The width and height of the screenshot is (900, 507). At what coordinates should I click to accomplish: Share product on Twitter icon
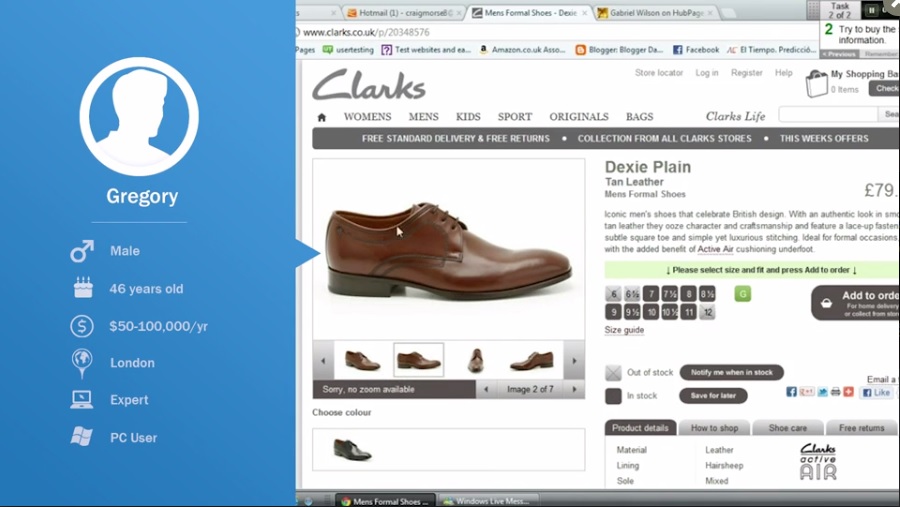[823, 392]
